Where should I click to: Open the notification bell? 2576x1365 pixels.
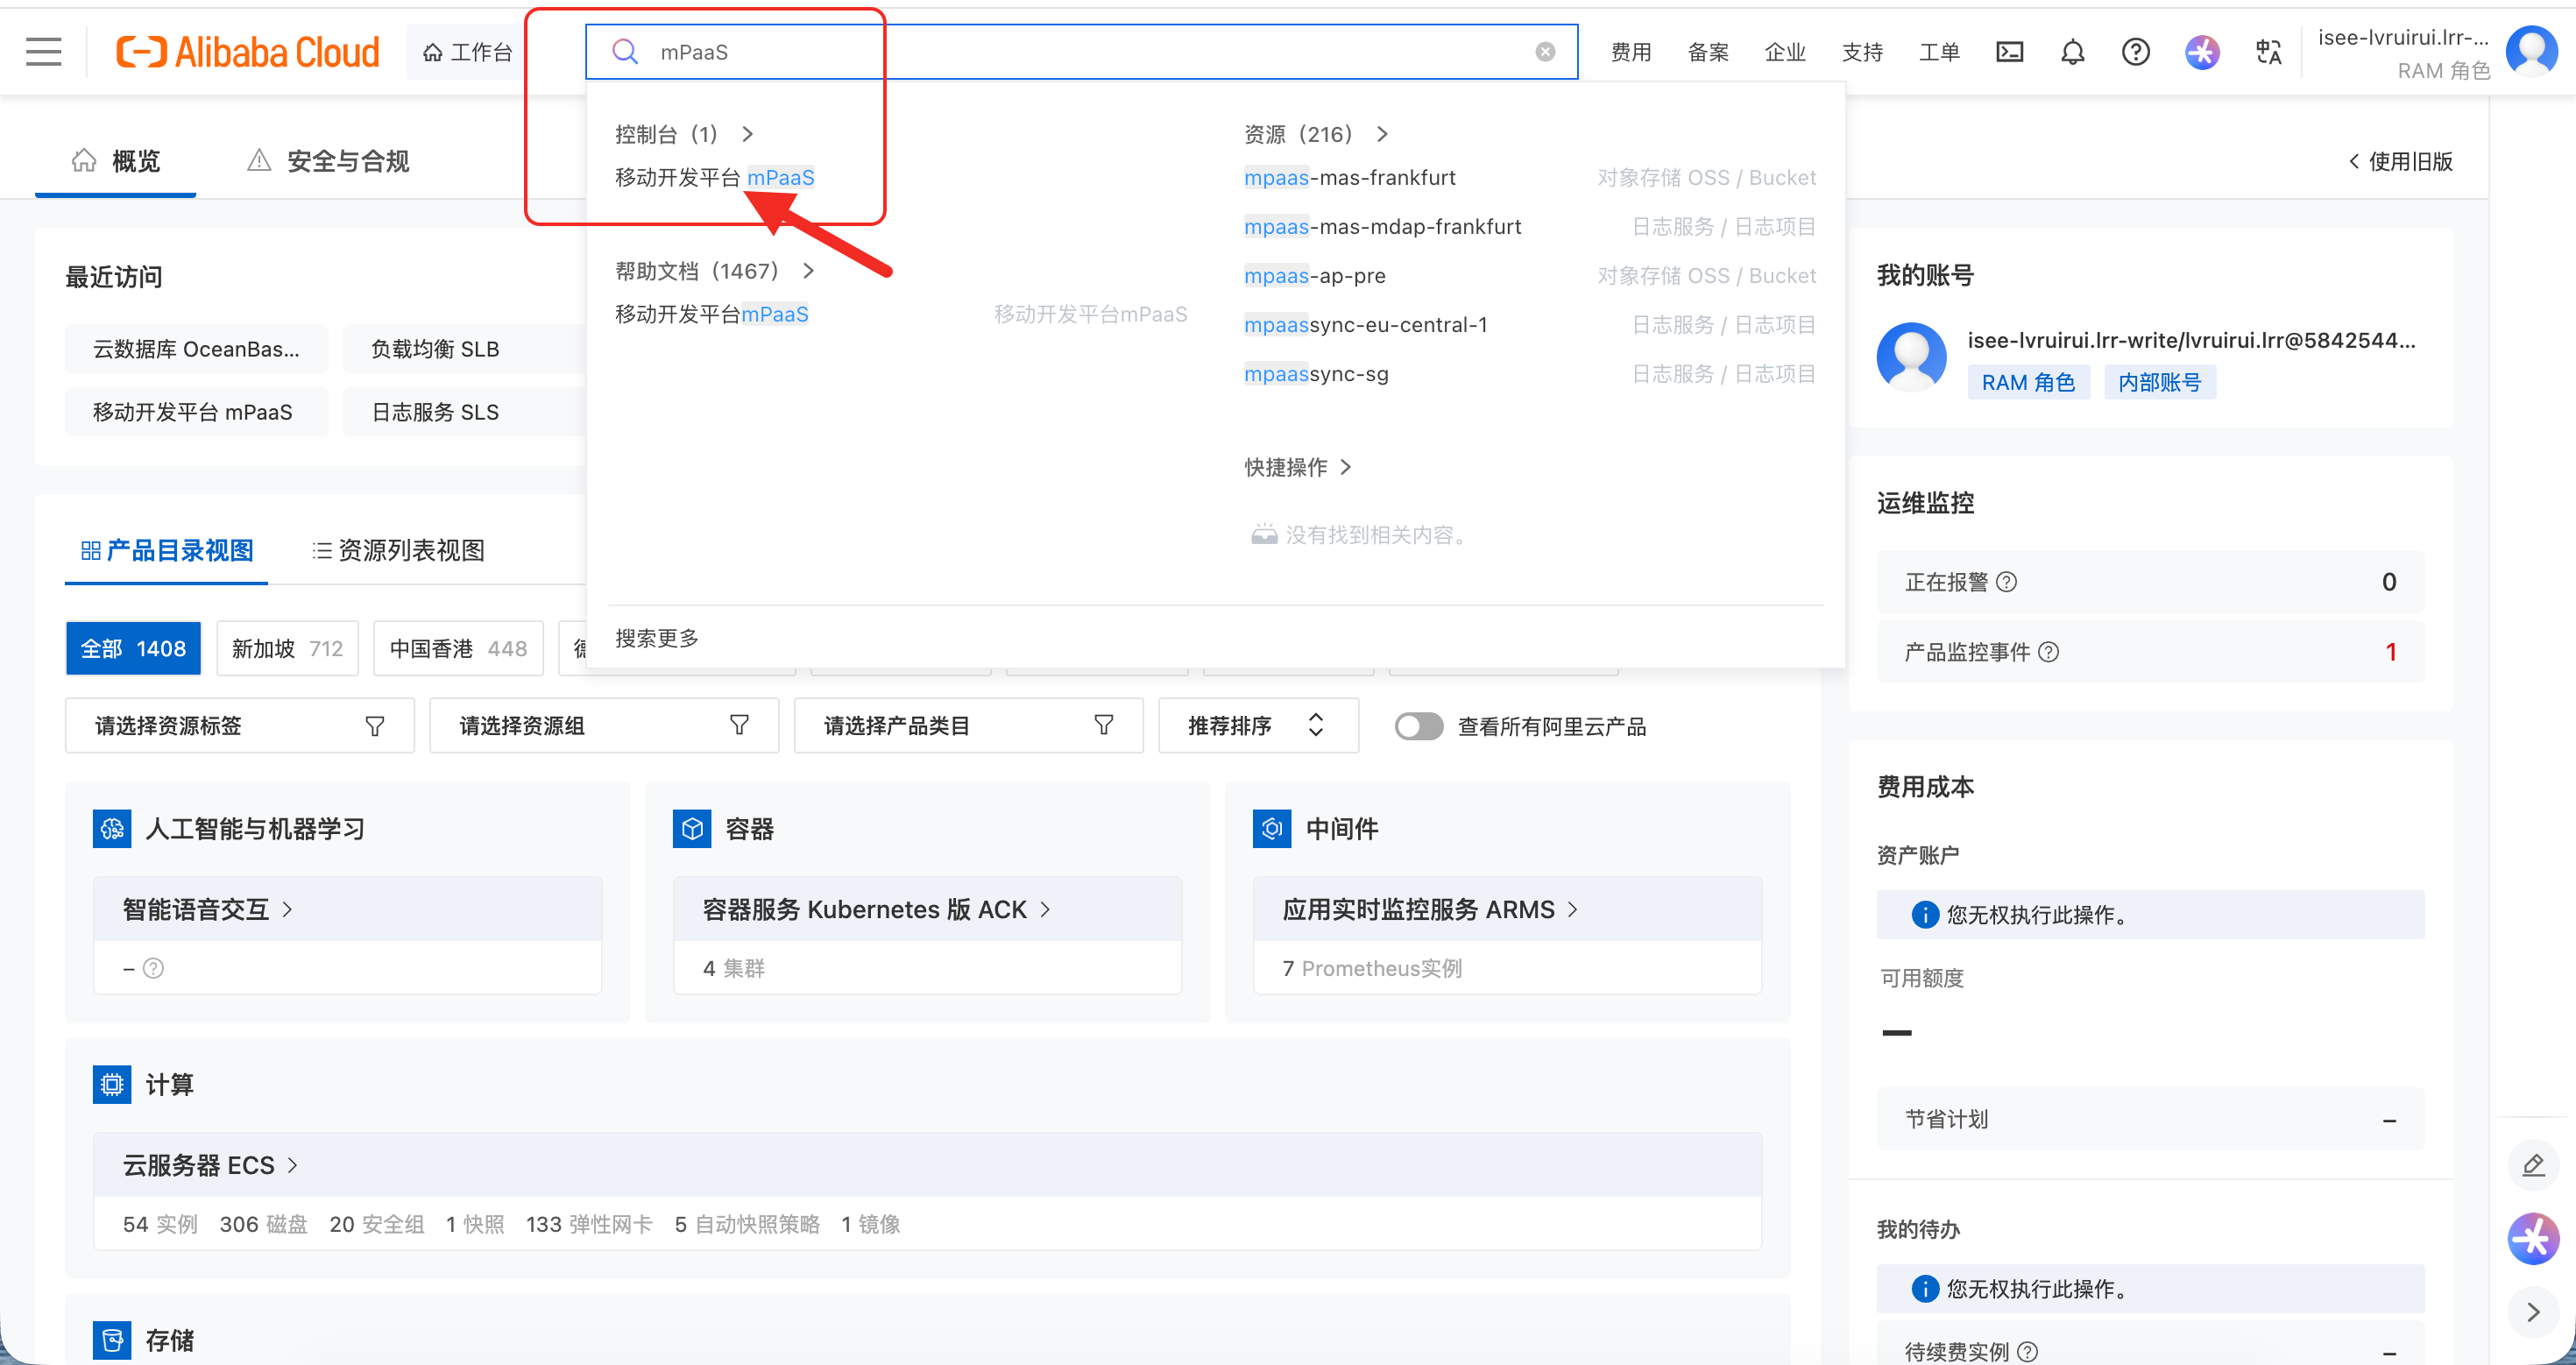2072,52
